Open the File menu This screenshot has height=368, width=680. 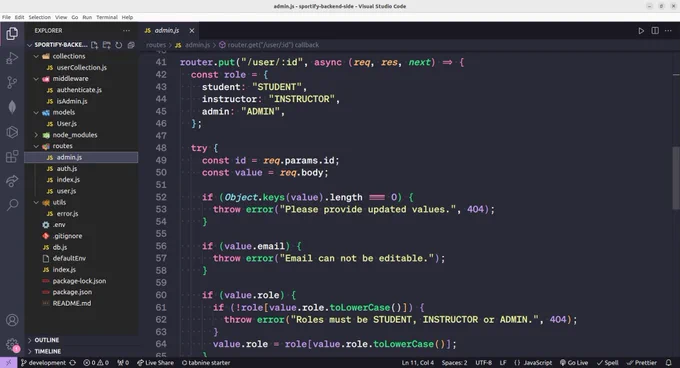coord(6,17)
